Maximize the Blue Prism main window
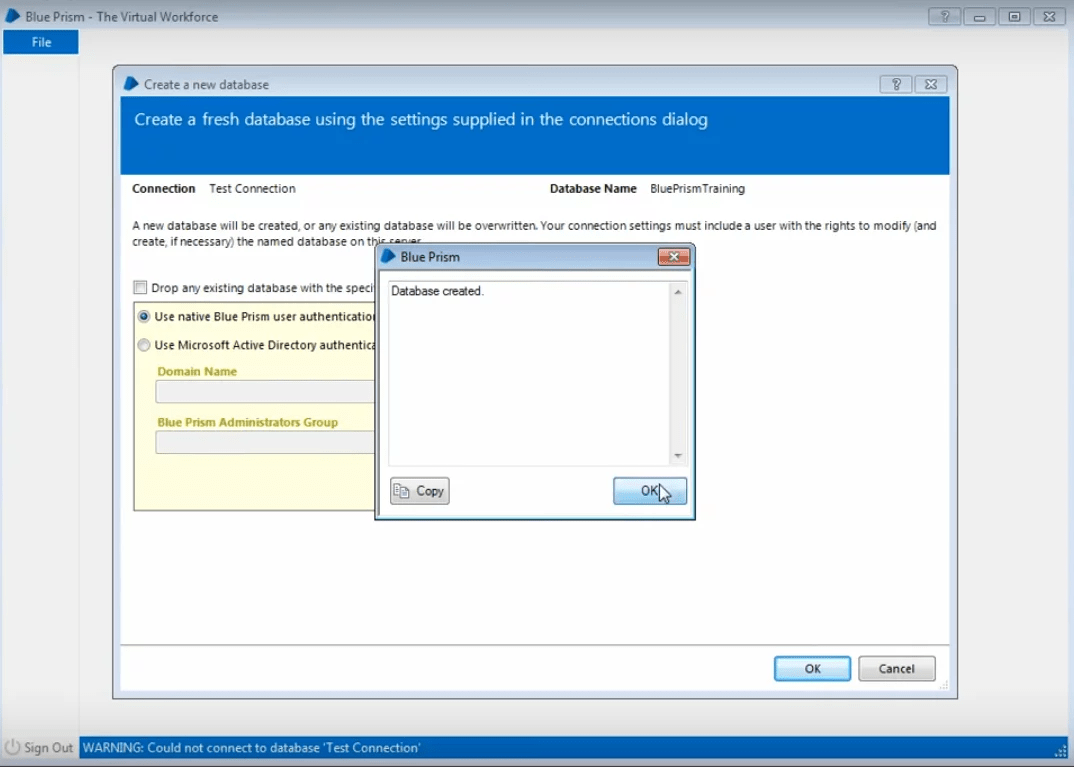The width and height of the screenshot is (1074, 767). (x=1014, y=16)
